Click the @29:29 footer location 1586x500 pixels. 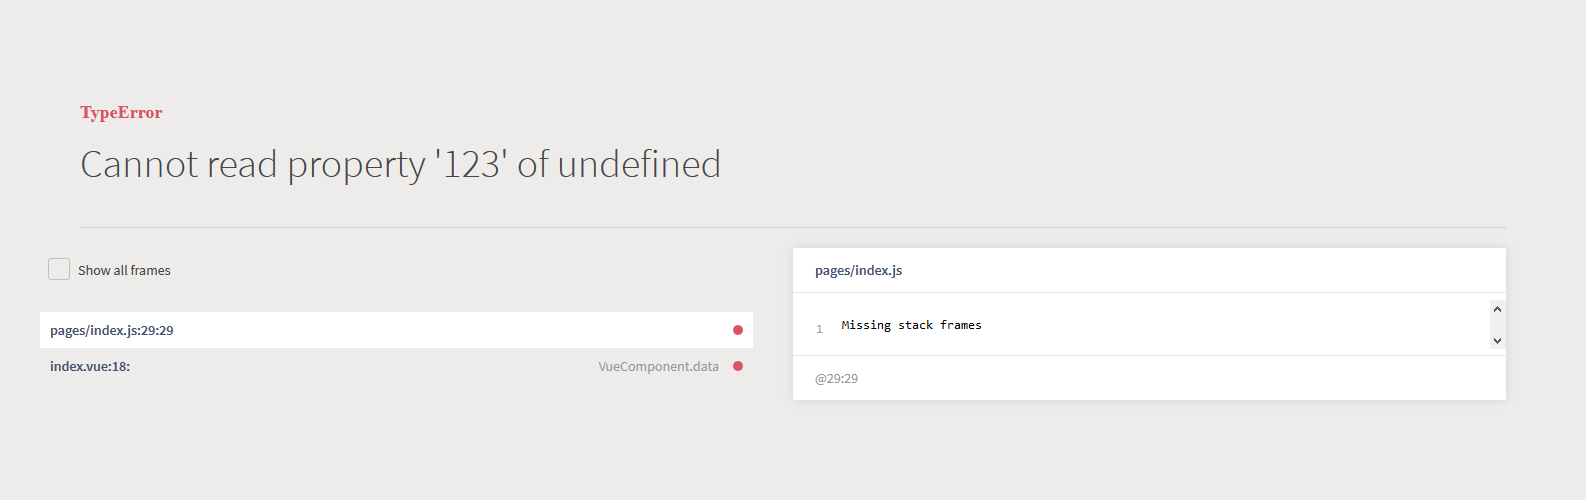click(x=836, y=379)
